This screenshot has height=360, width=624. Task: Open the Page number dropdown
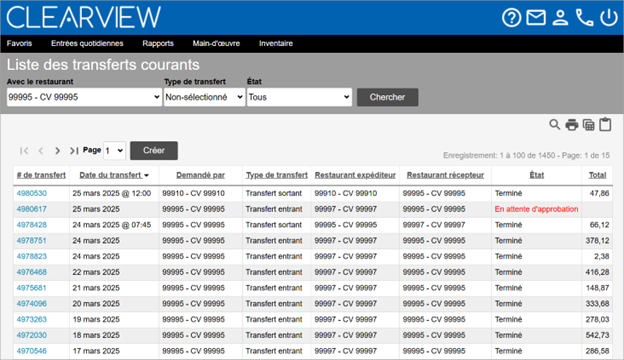pyautogui.click(x=115, y=151)
